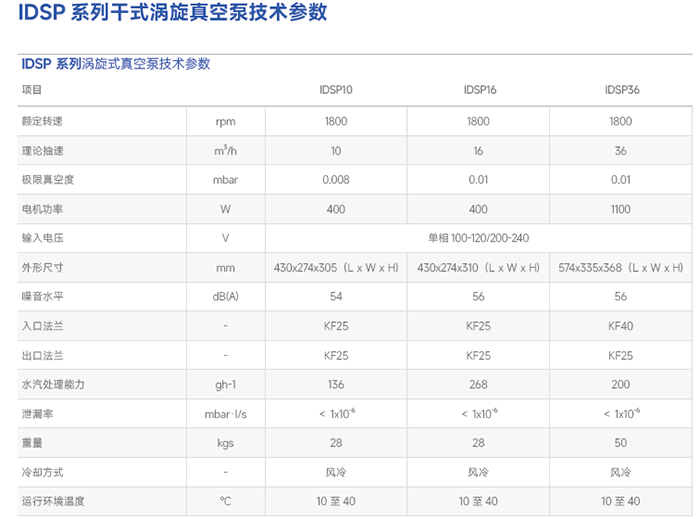The image size is (700, 519).
Task: Click the 'mm' unit cell
Action: [225, 268]
